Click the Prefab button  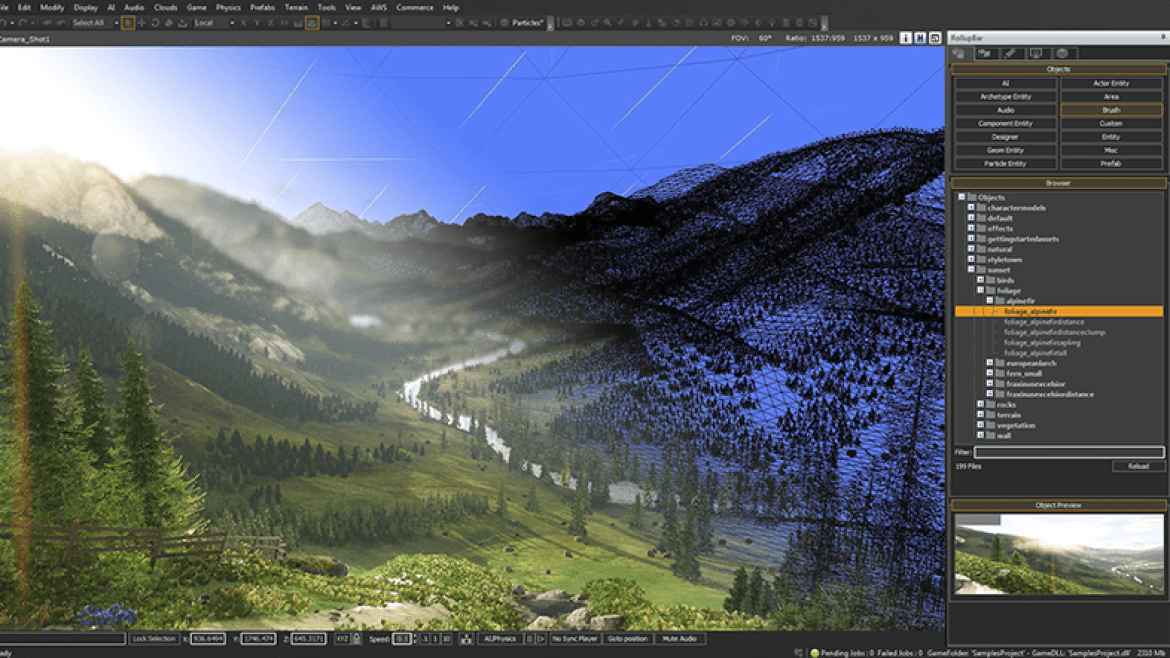point(1111,163)
